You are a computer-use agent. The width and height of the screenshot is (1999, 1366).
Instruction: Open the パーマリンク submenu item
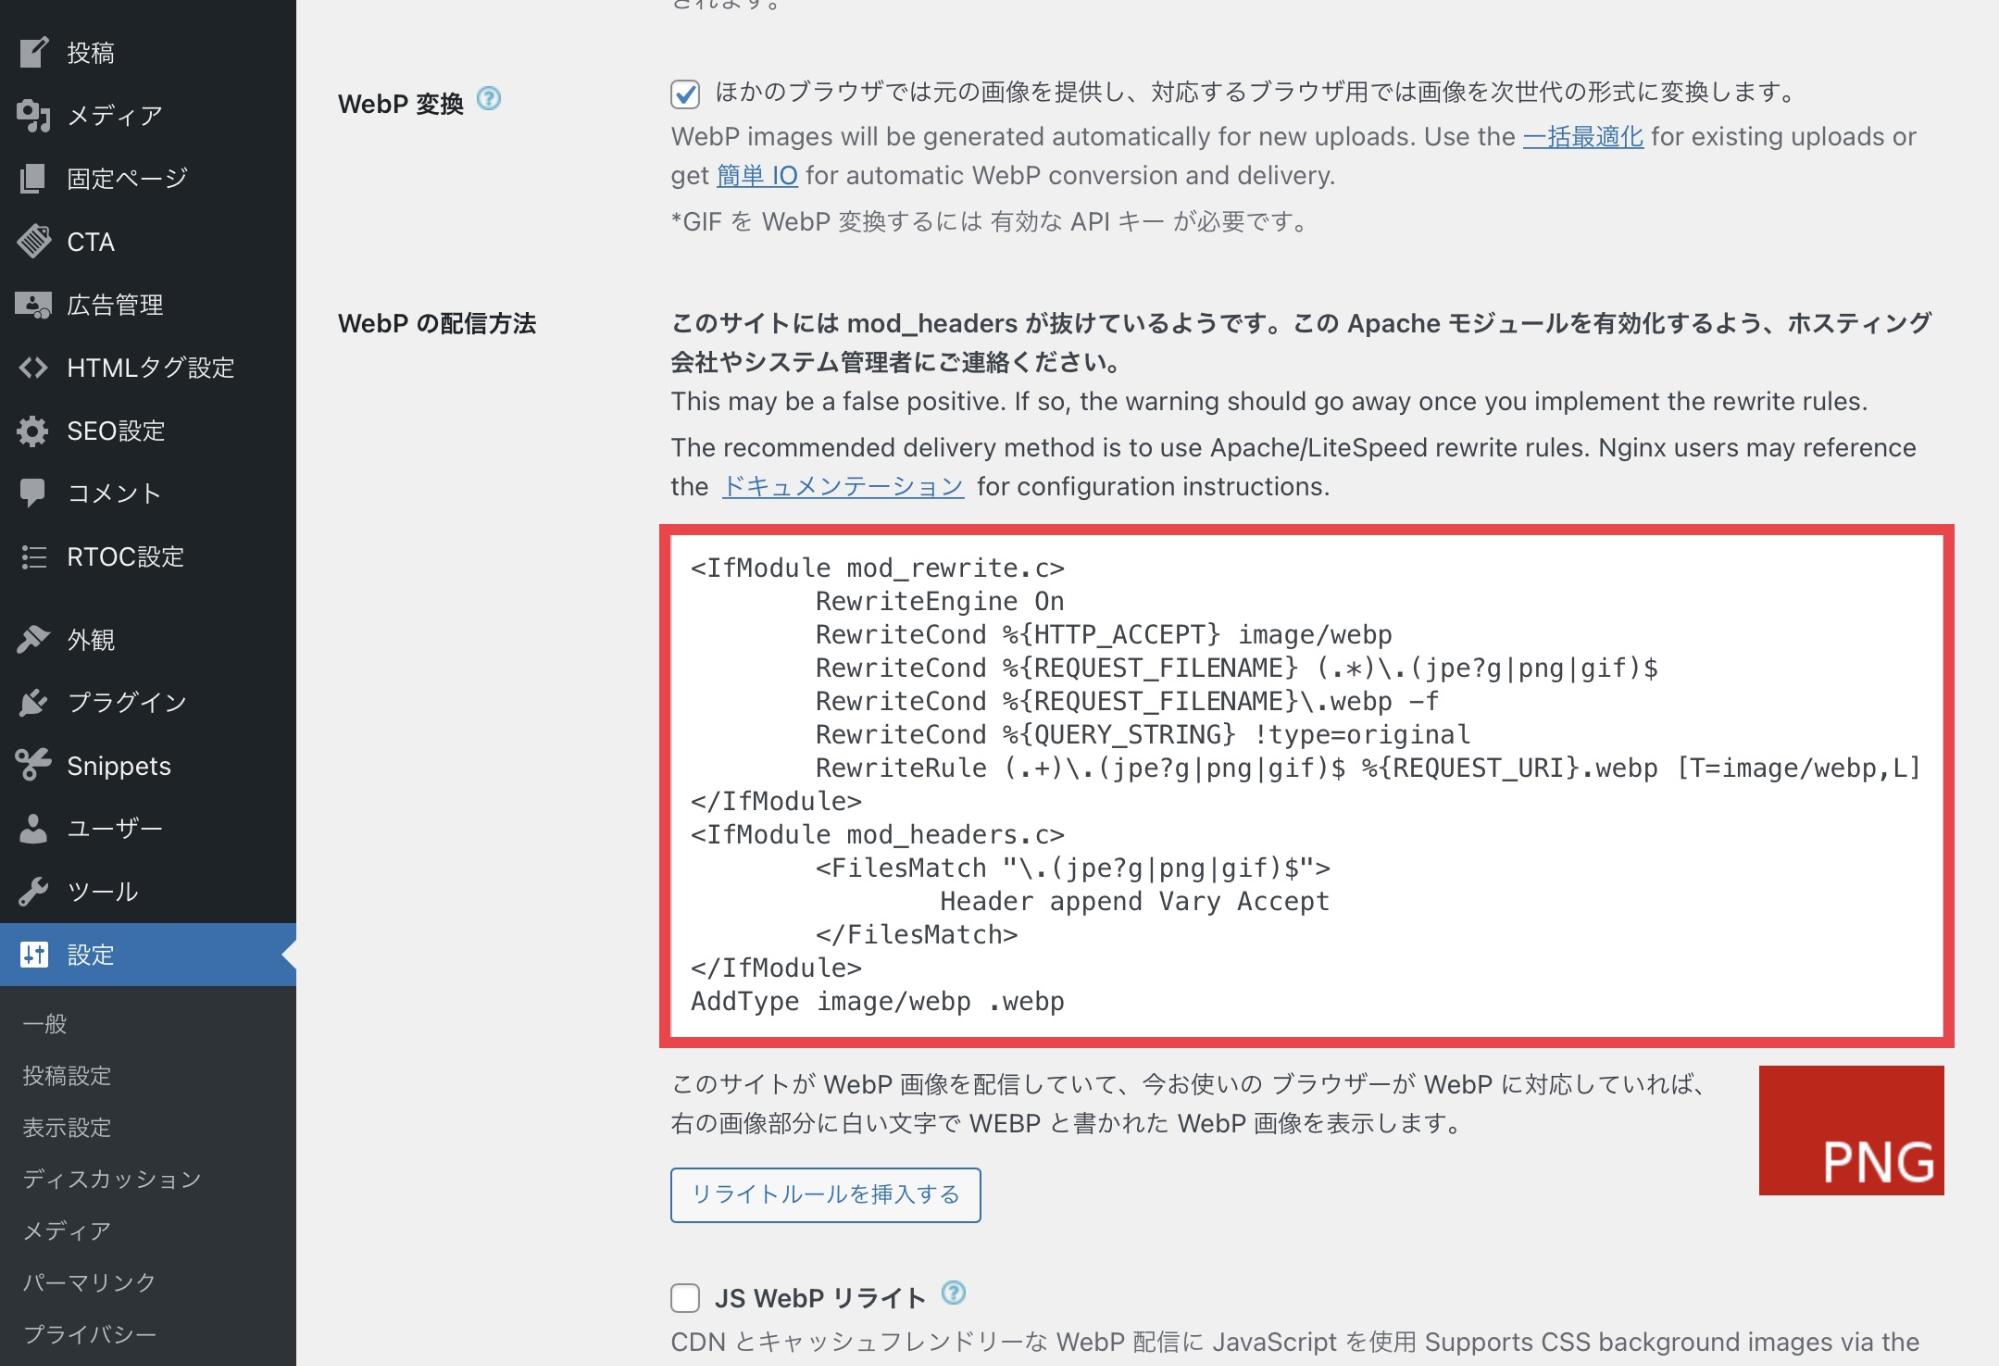pyautogui.click(x=90, y=1282)
